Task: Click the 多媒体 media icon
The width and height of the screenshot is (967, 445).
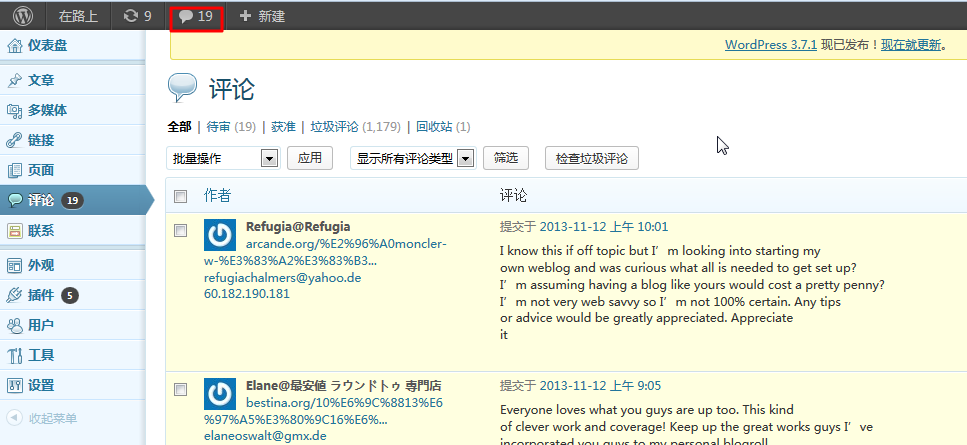Action: tap(14, 110)
